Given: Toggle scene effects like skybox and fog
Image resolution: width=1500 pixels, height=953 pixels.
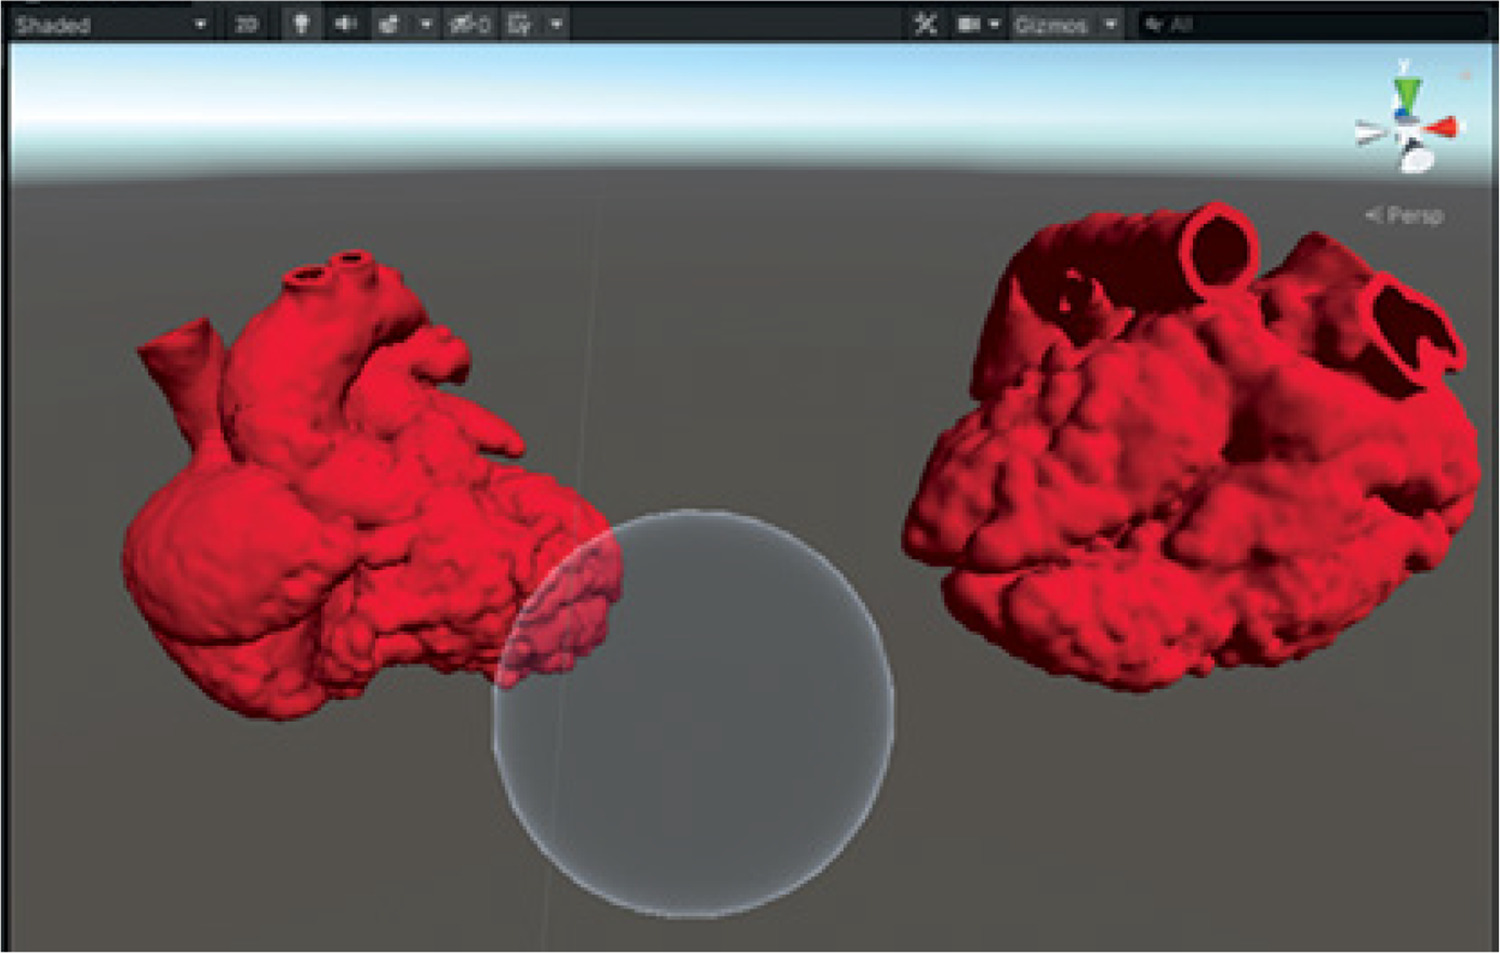Looking at the screenshot, I should 390,24.
